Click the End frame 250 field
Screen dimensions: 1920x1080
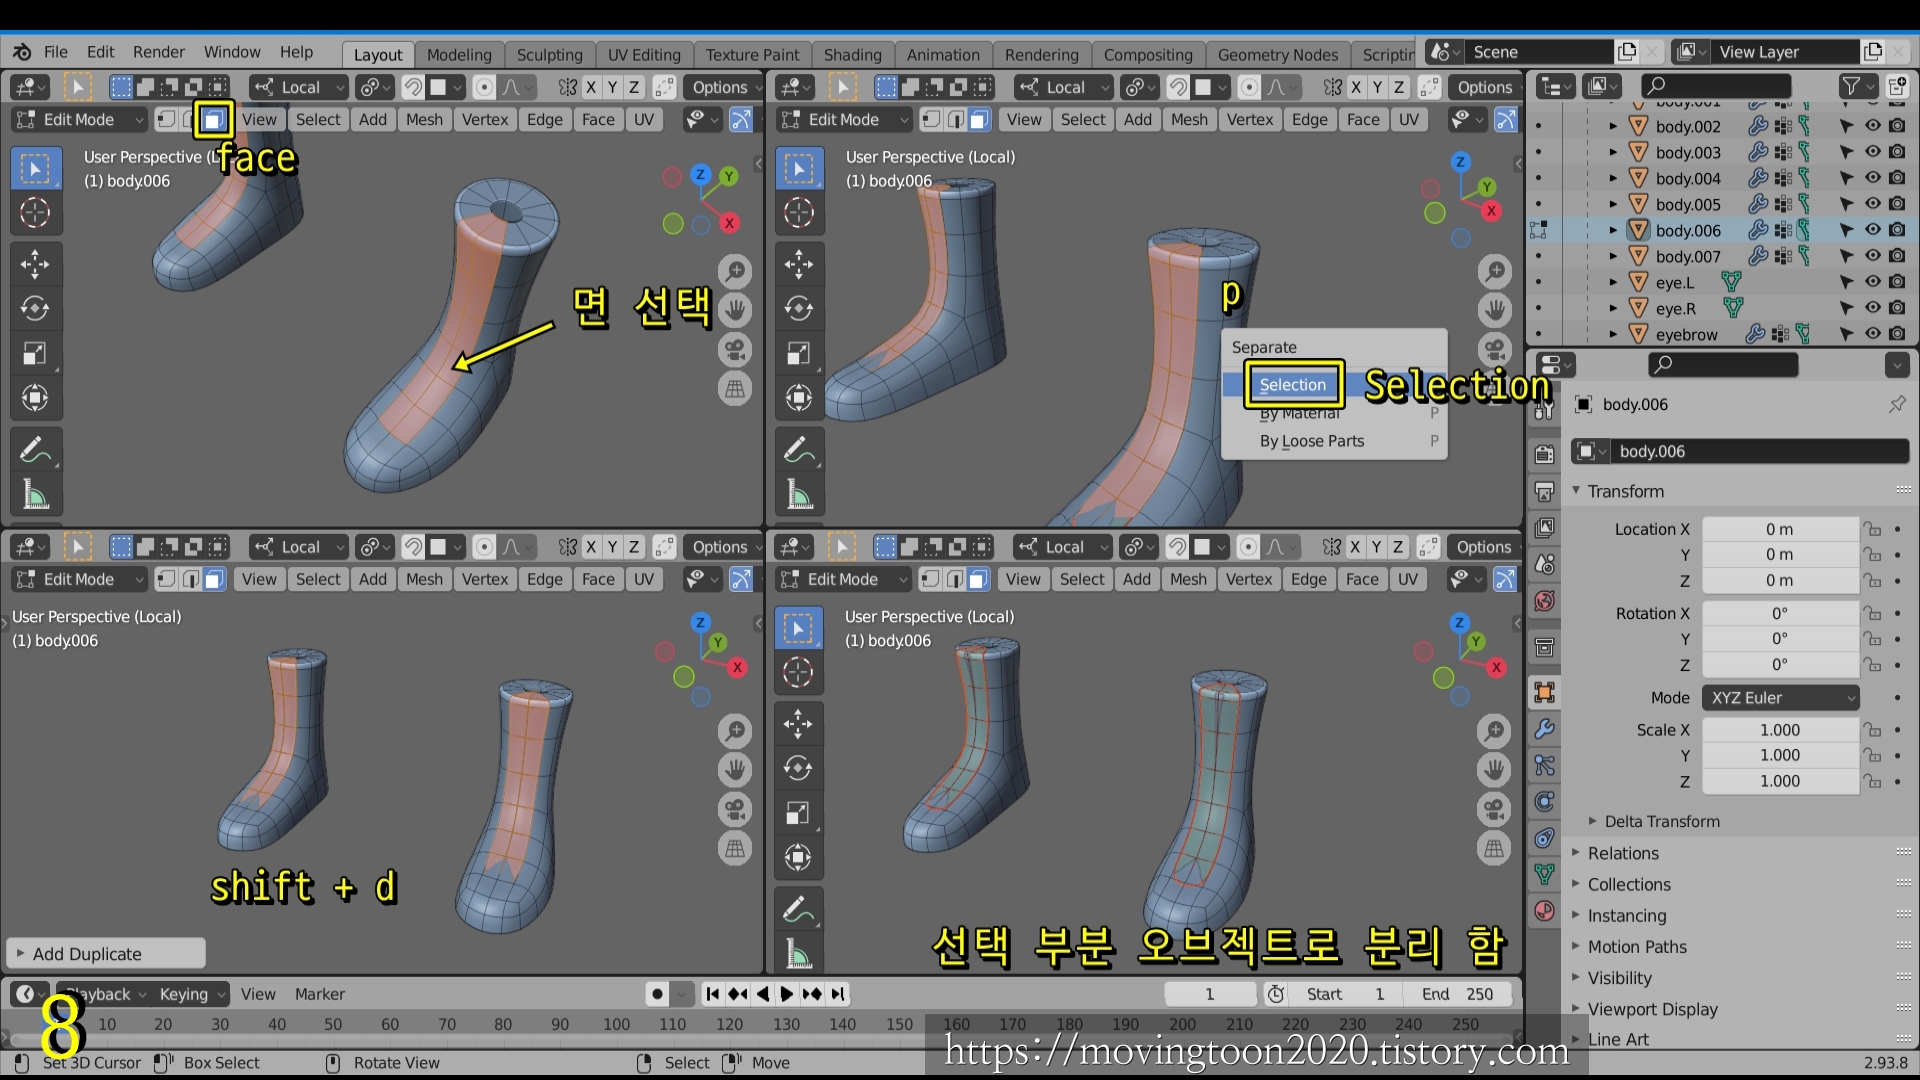tap(1458, 994)
